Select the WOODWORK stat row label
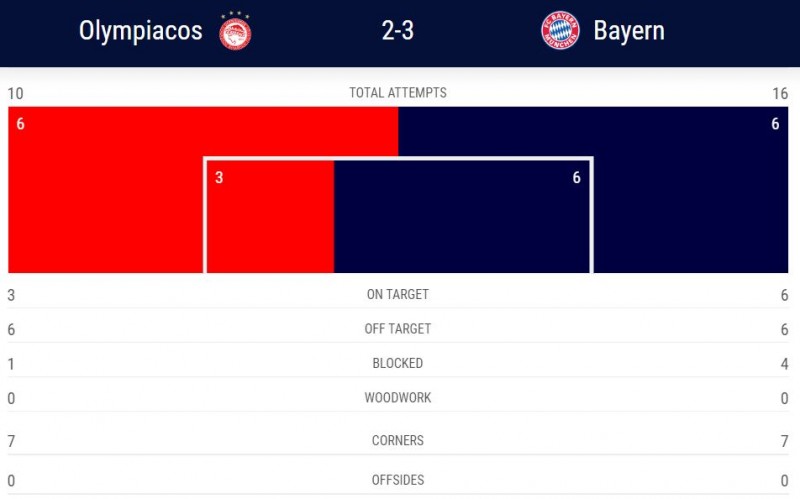800x499 pixels. pyautogui.click(x=398, y=397)
